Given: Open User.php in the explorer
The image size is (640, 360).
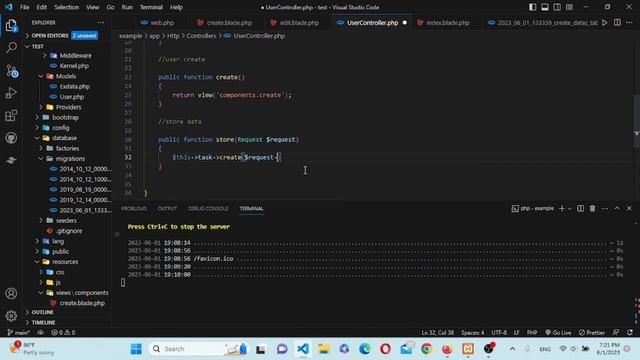Looking at the screenshot, I should [71, 97].
